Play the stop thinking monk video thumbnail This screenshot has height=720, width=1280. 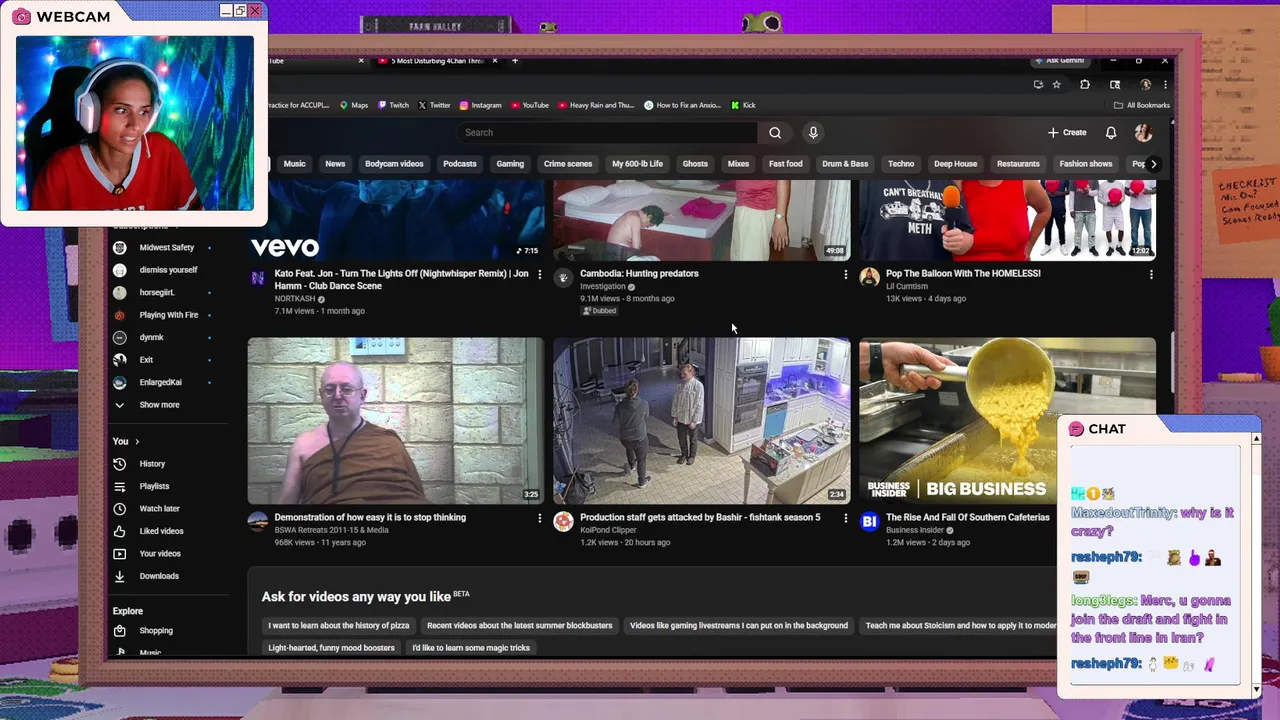tap(396, 420)
